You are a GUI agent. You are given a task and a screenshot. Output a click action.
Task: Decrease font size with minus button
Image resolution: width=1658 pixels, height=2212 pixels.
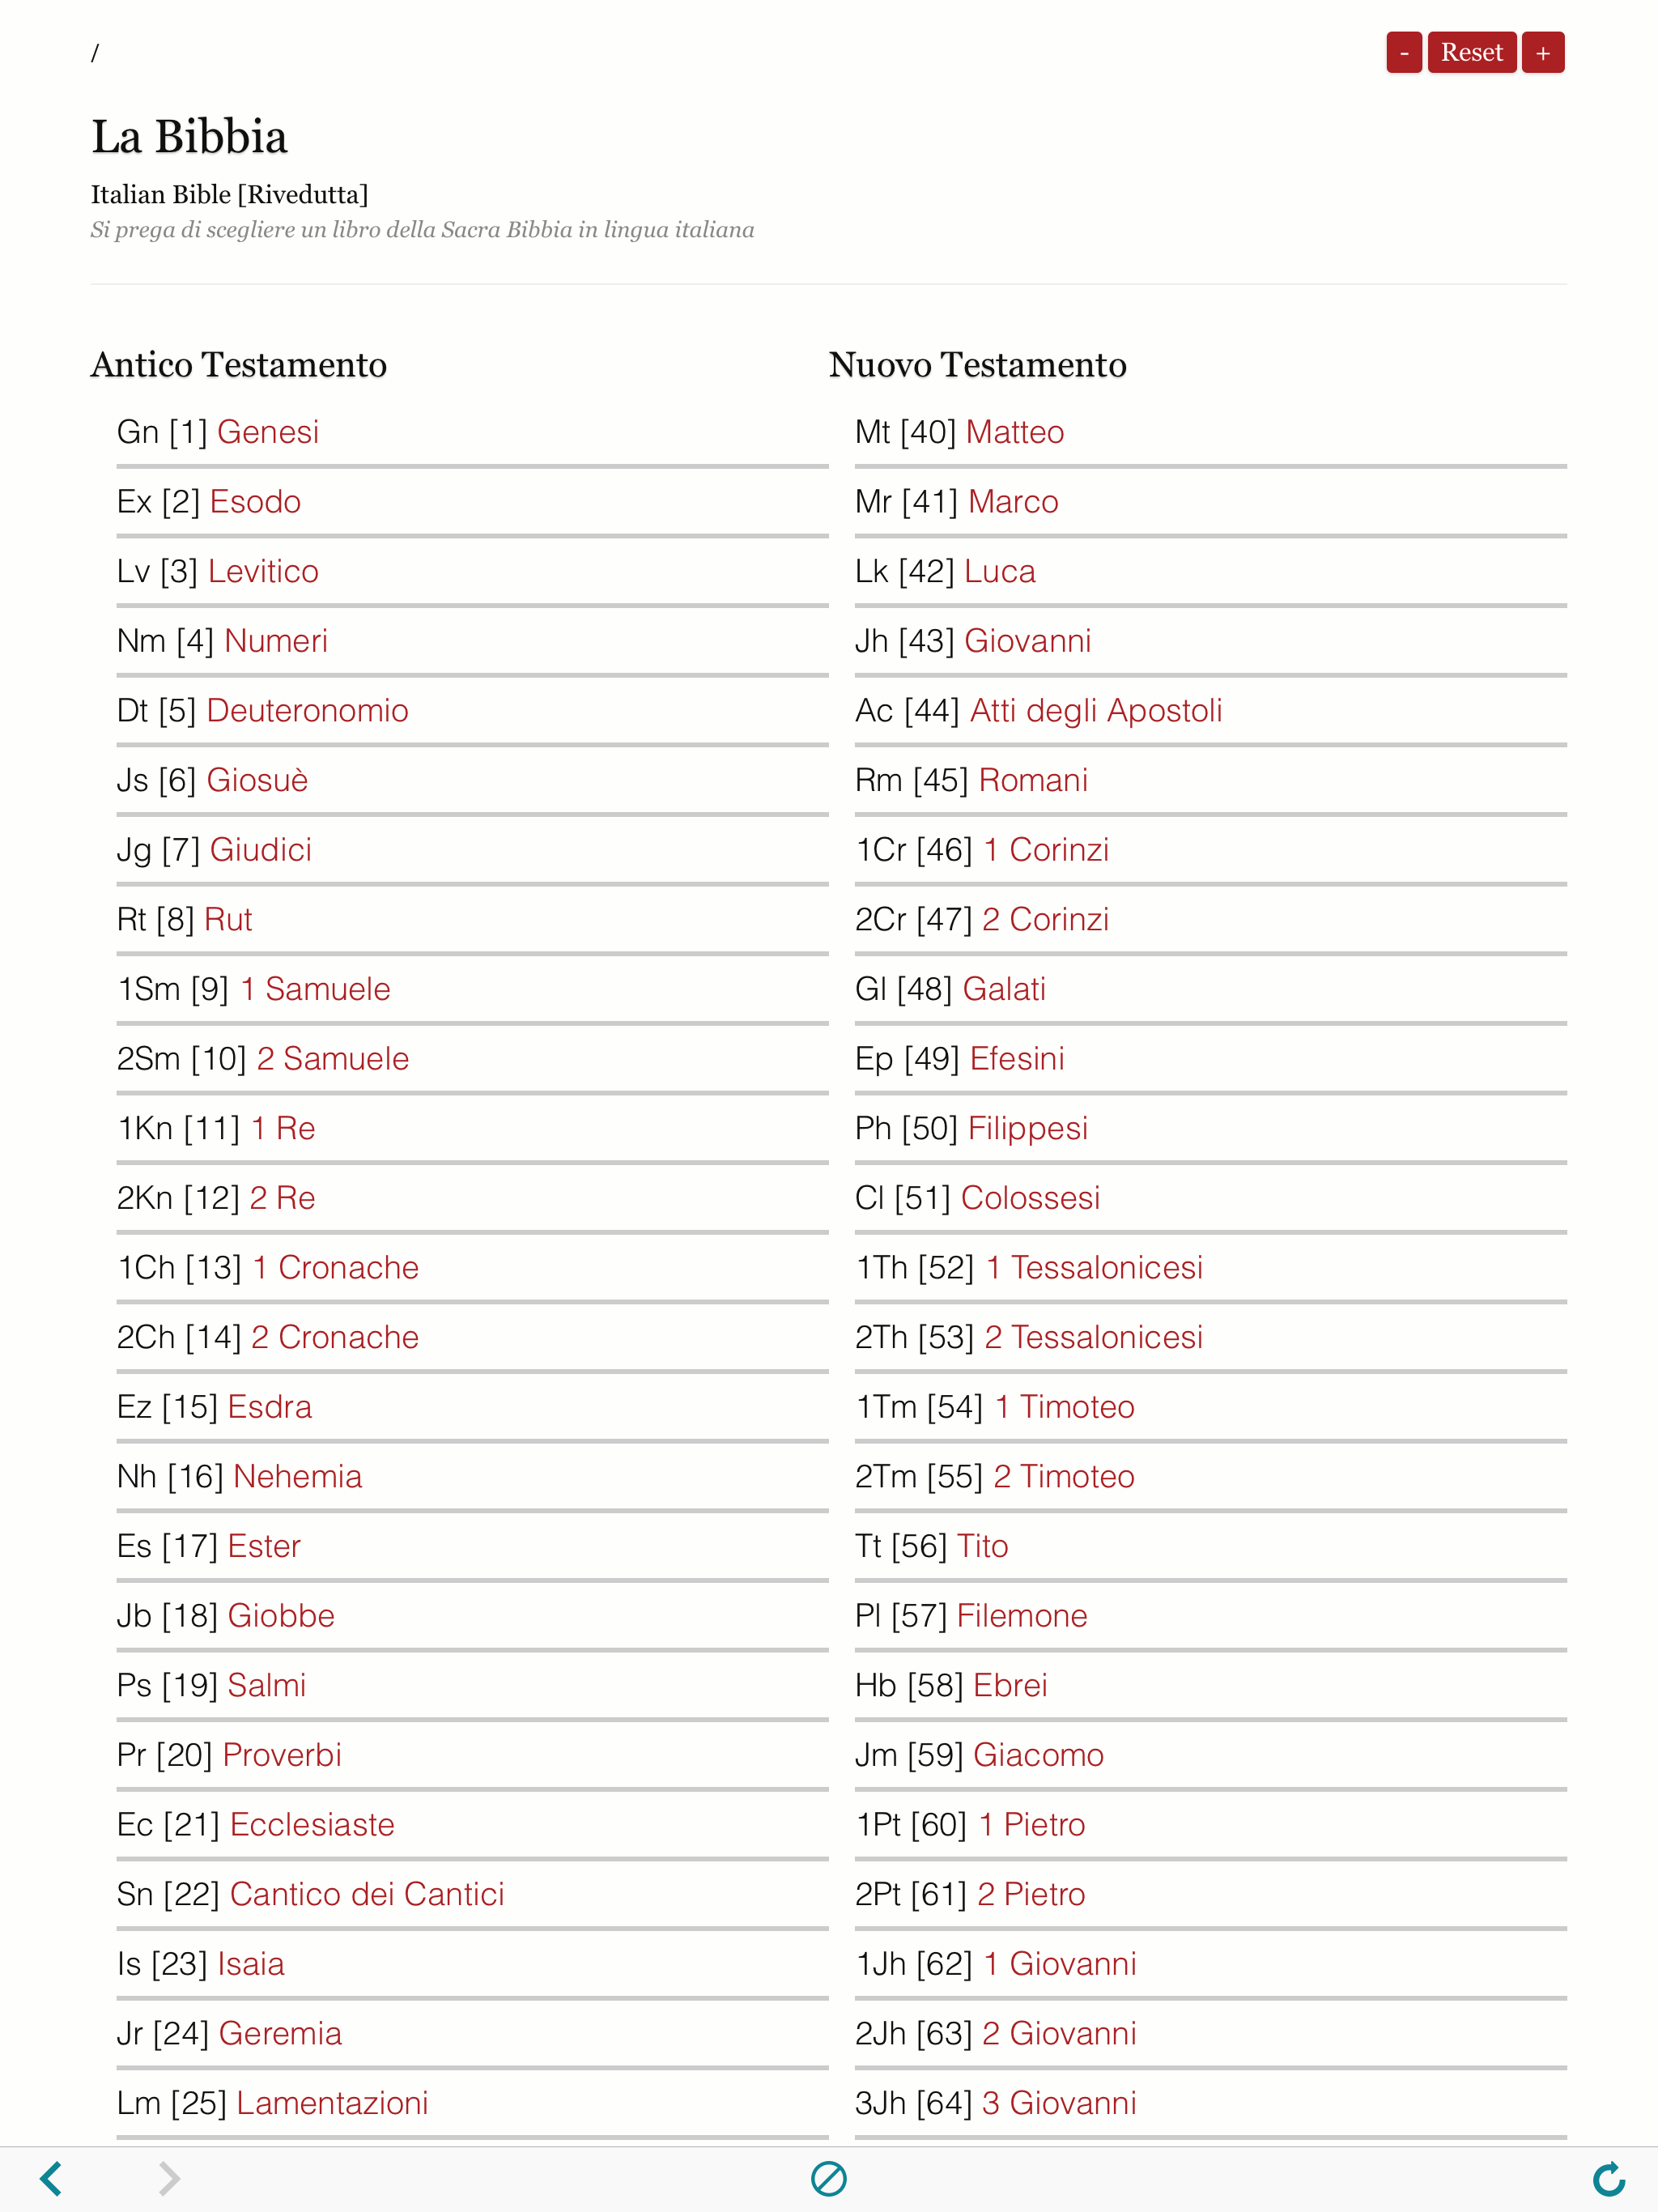[x=1404, y=53]
